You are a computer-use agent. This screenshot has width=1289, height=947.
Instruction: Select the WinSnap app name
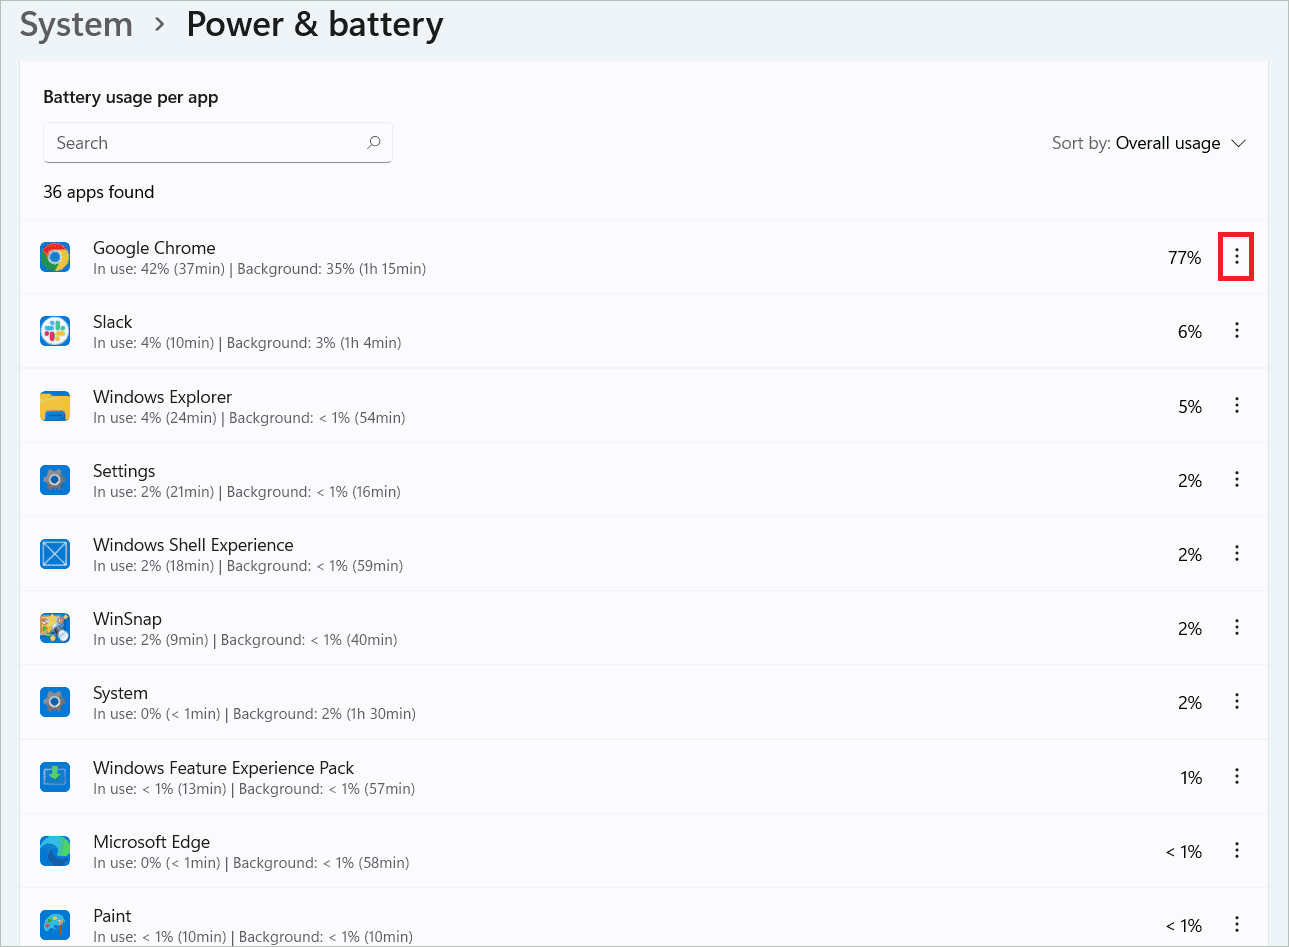[x=127, y=619]
